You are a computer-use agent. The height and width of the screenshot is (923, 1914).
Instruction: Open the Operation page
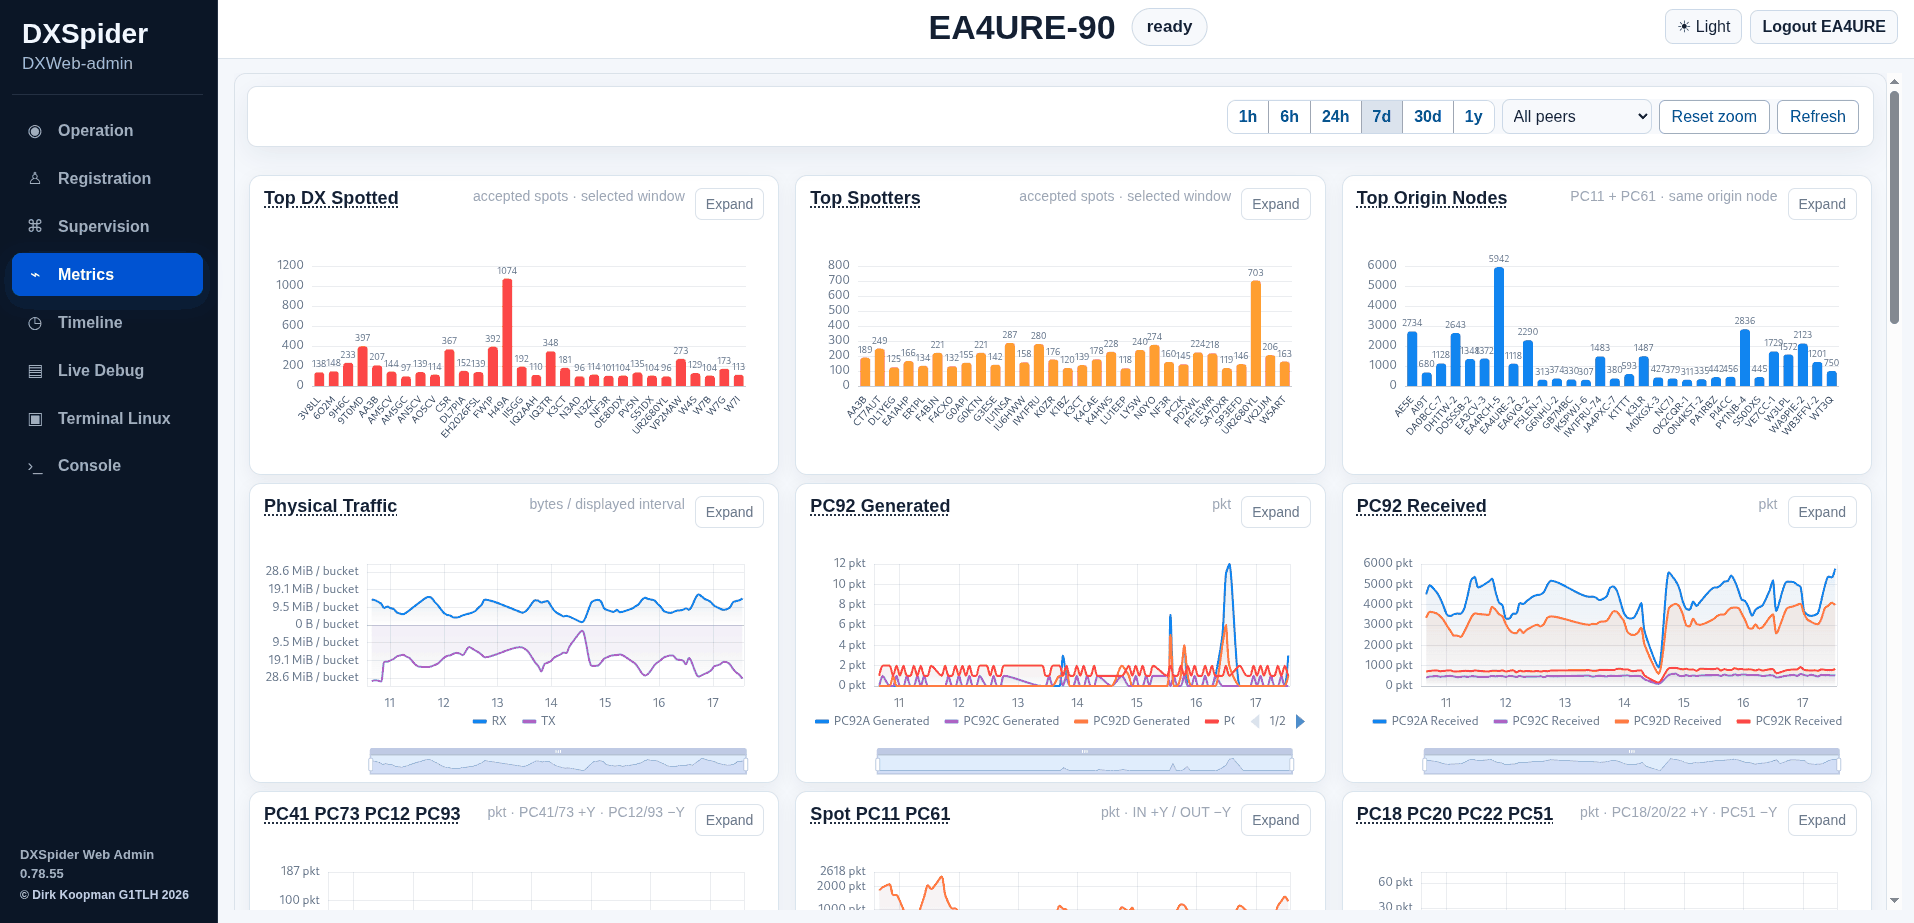coord(107,131)
